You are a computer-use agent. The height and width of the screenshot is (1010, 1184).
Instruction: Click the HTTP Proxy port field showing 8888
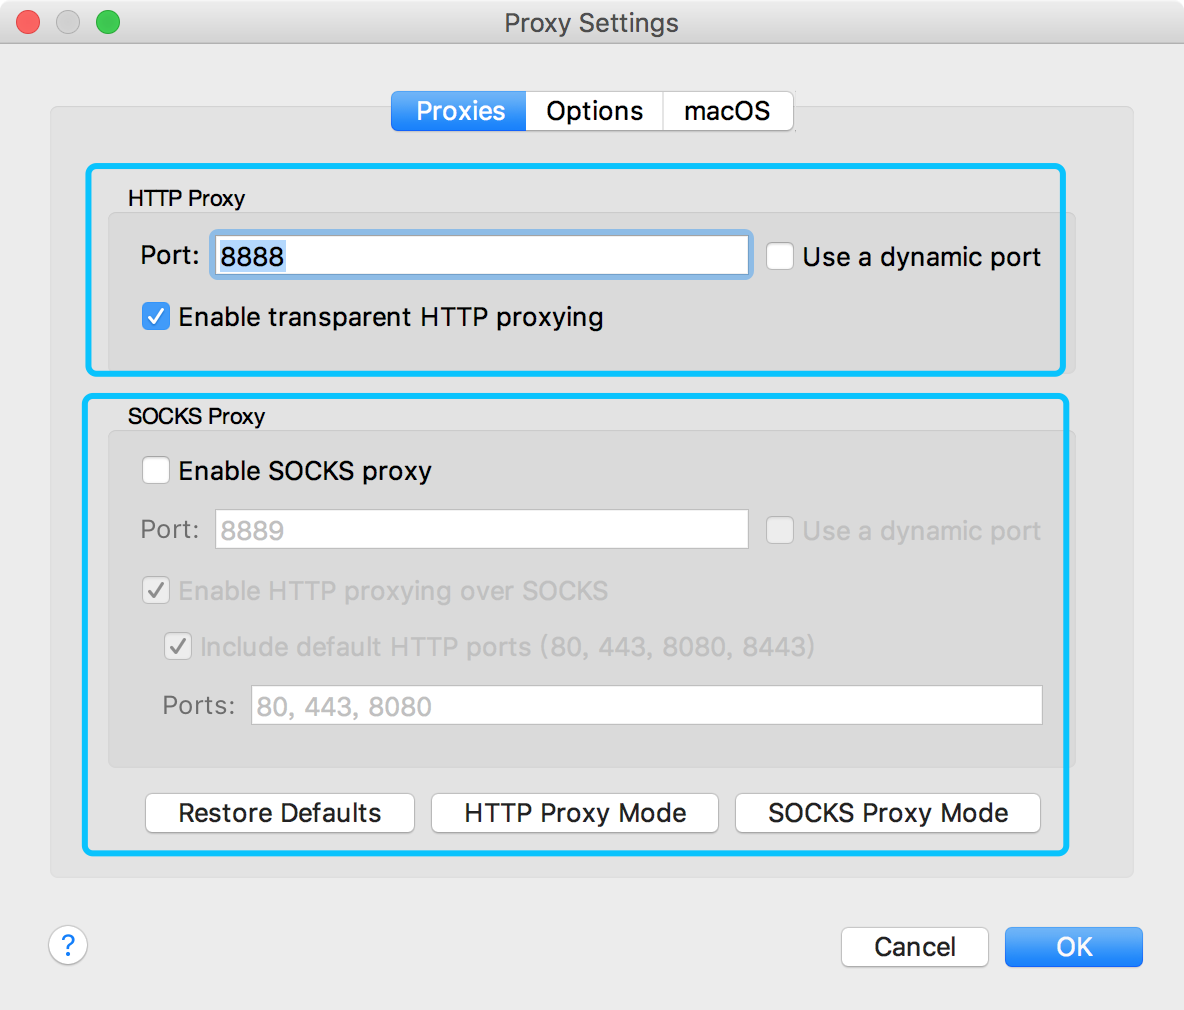pos(480,255)
